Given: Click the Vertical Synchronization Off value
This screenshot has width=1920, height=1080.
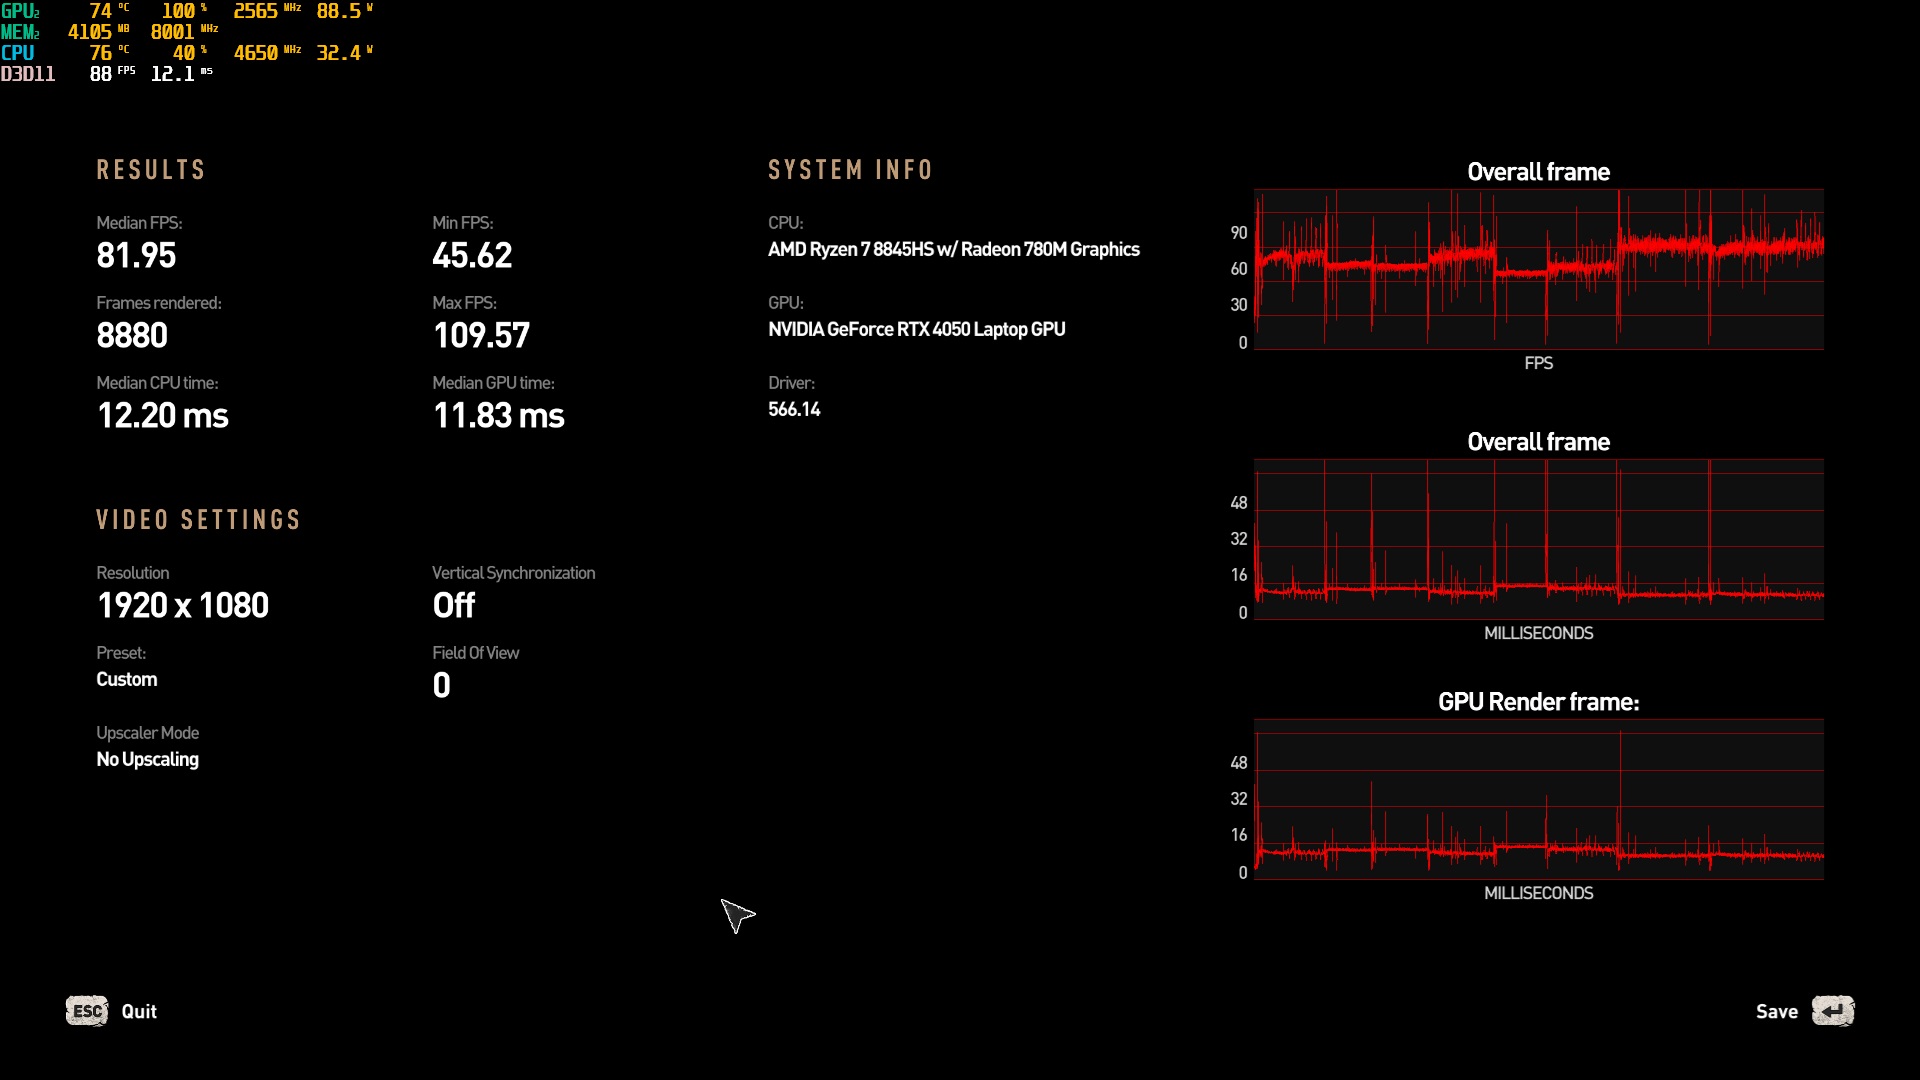Looking at the screenshot, I should 453,606.
